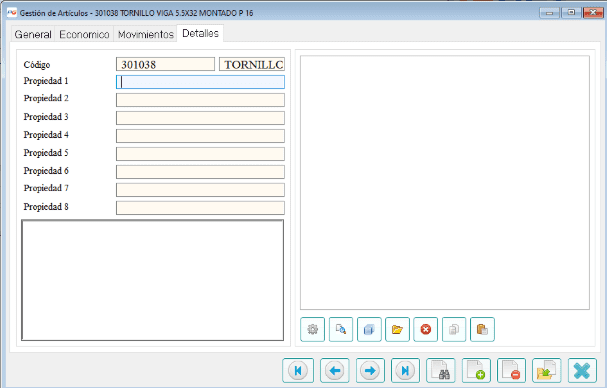This screenshot has height=389, width=607.
Task: Click the empty image preview panel at right
Action: coord(445,182)
